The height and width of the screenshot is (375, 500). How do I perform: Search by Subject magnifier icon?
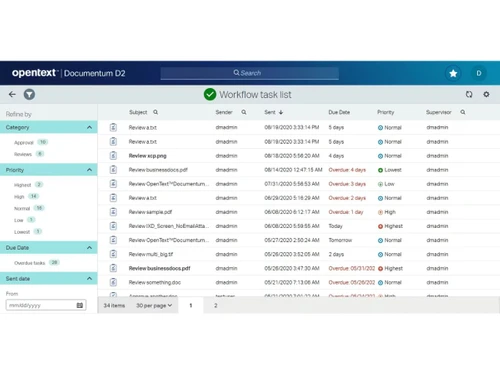coord(156,112)
